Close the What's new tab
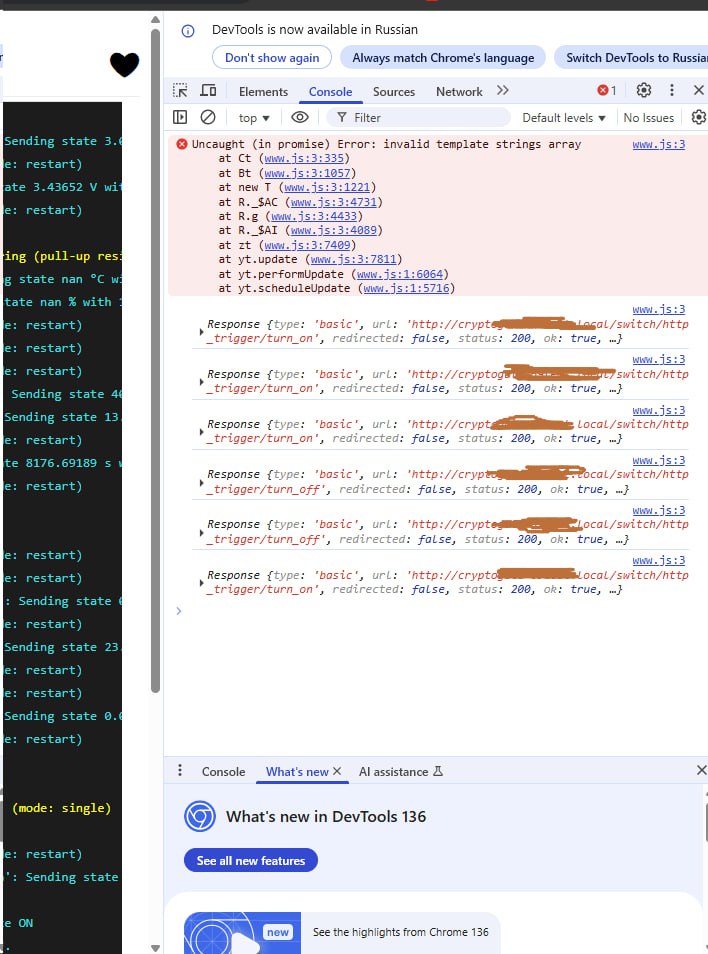This screenshot has width=708, height=954. tap(337, 771)
